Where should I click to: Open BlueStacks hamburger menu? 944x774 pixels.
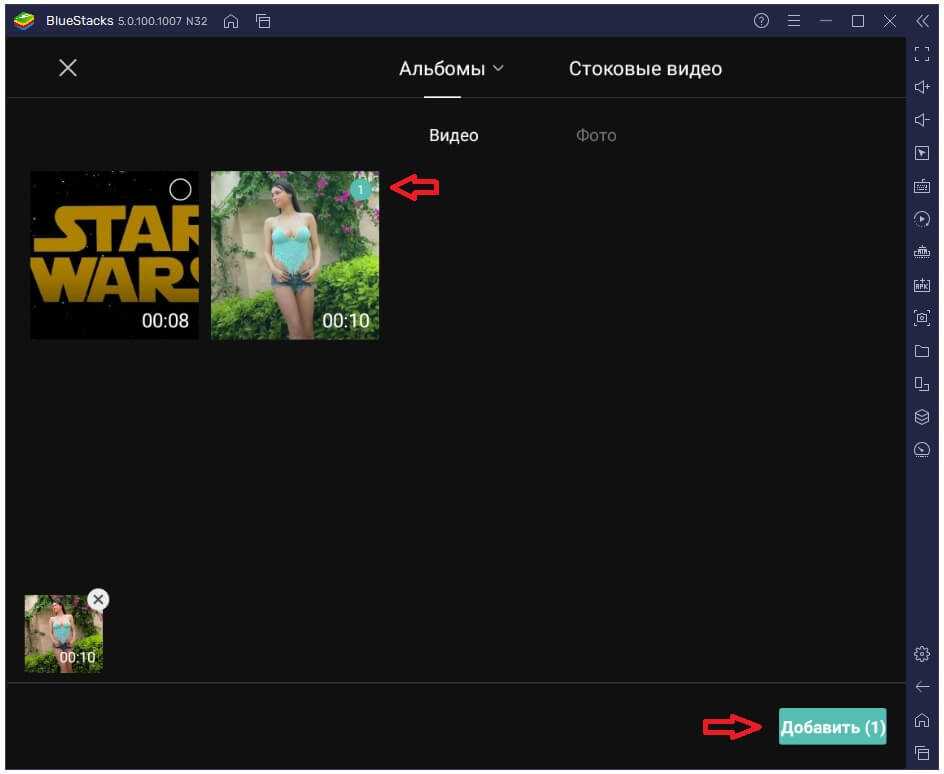tap(793, 21)
